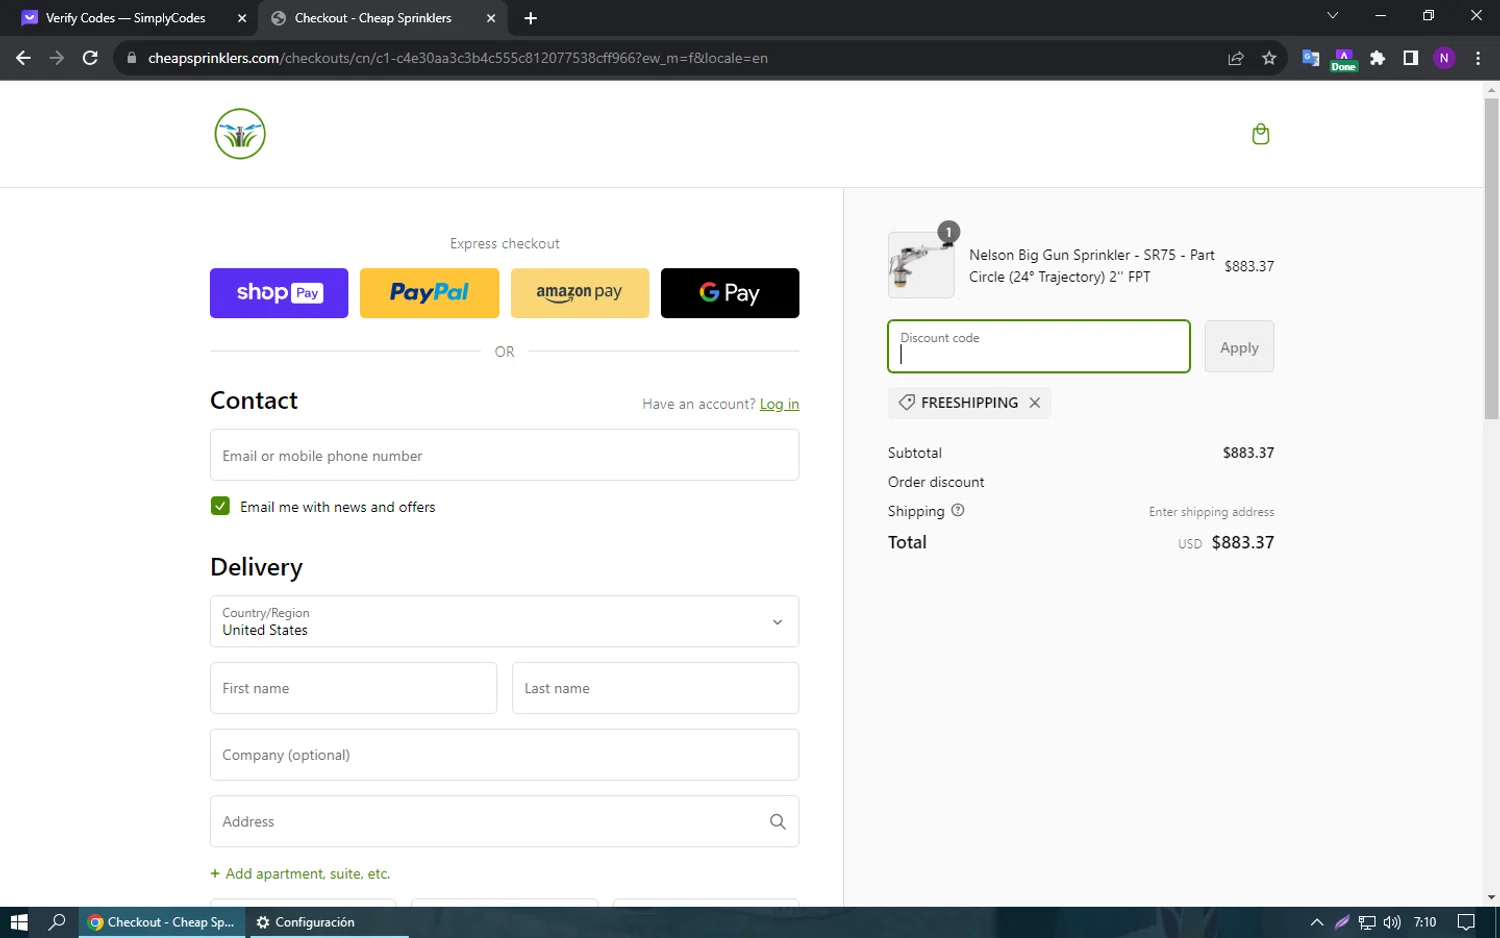The image size is (1500, 938).
Task: Share this page via address bar icon
Action: (x=1236, y=58)
